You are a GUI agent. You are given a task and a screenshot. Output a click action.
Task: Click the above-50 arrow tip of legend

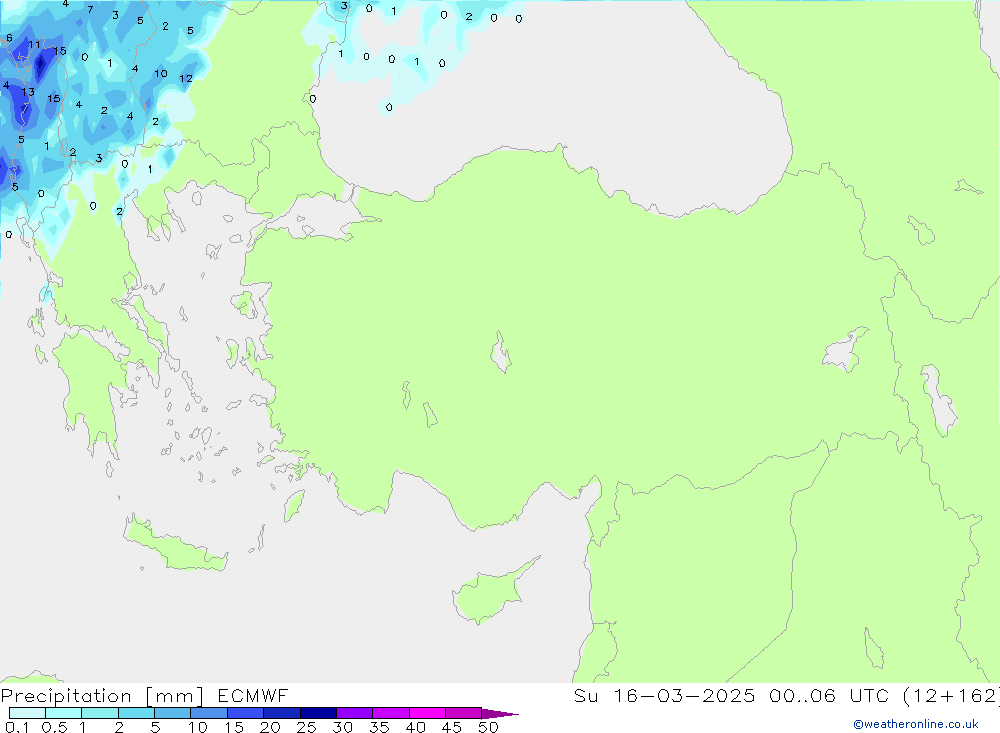[500, 714]
